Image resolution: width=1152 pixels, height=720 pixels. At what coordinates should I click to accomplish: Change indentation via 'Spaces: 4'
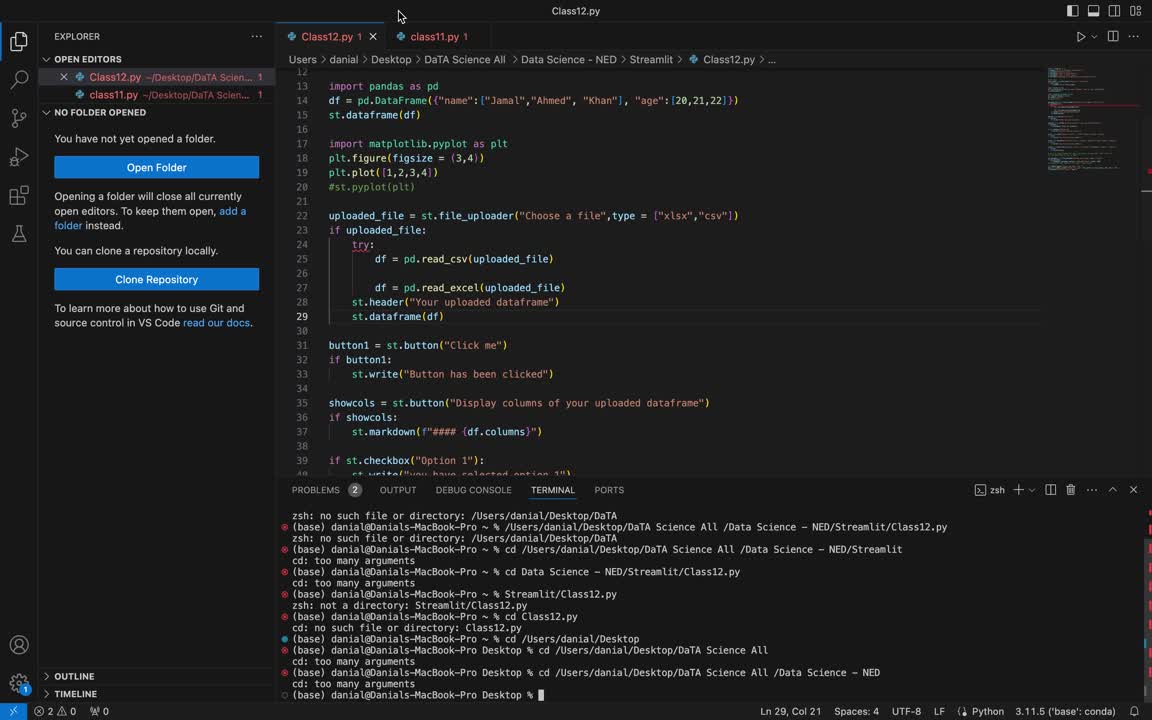pos(857,711)
